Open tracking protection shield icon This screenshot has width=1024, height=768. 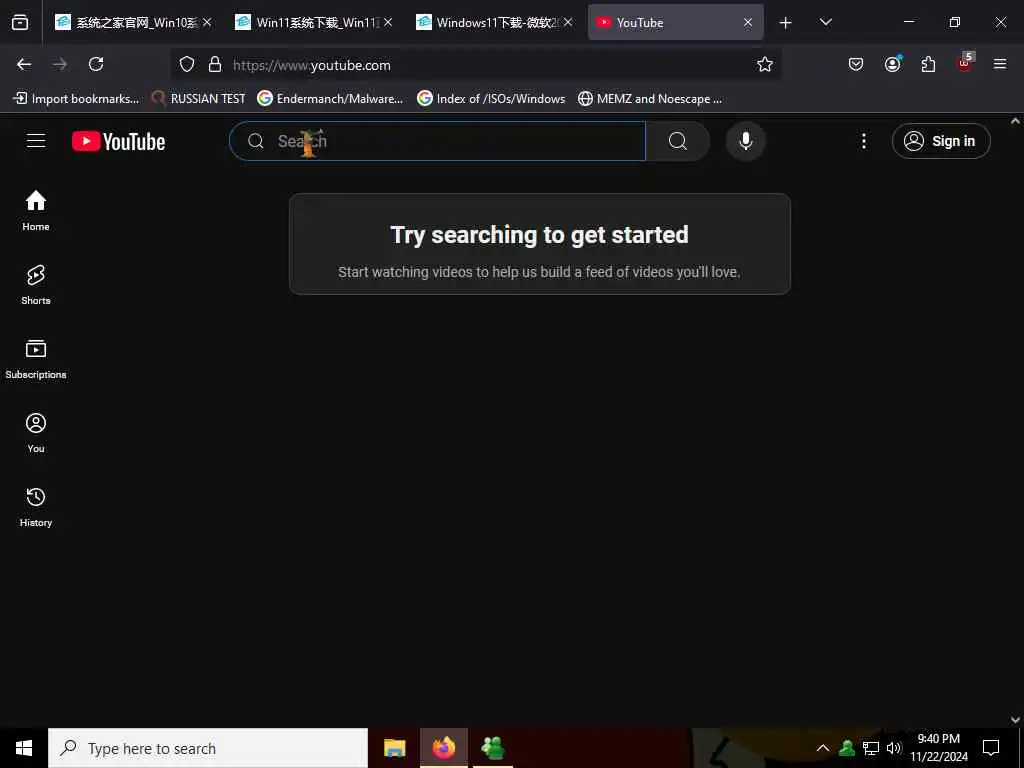coord(187,64)
